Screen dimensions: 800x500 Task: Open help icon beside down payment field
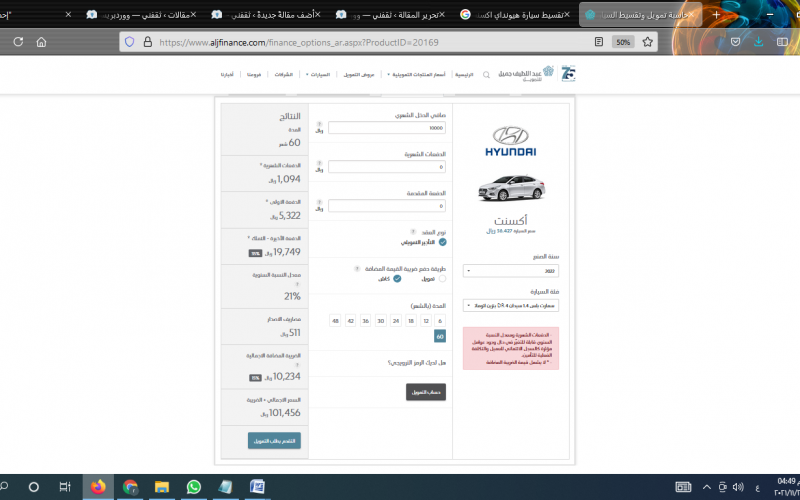click(x=319, y=202)
